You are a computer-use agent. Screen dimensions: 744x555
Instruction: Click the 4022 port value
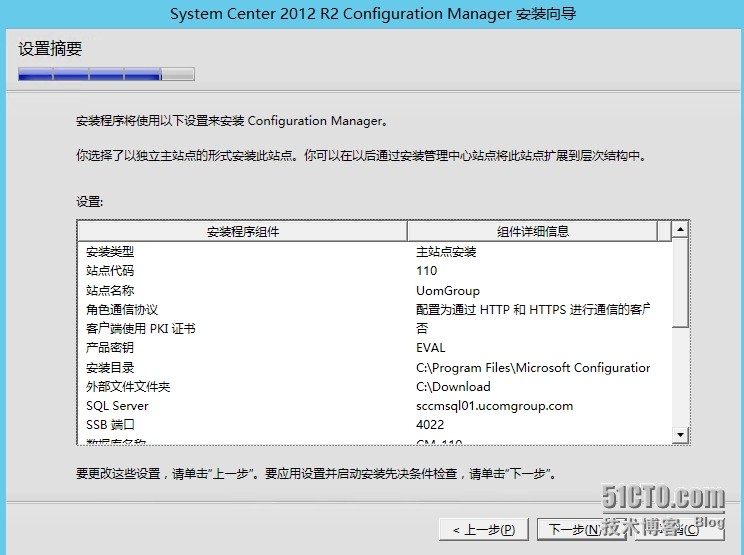click(430, 425)
